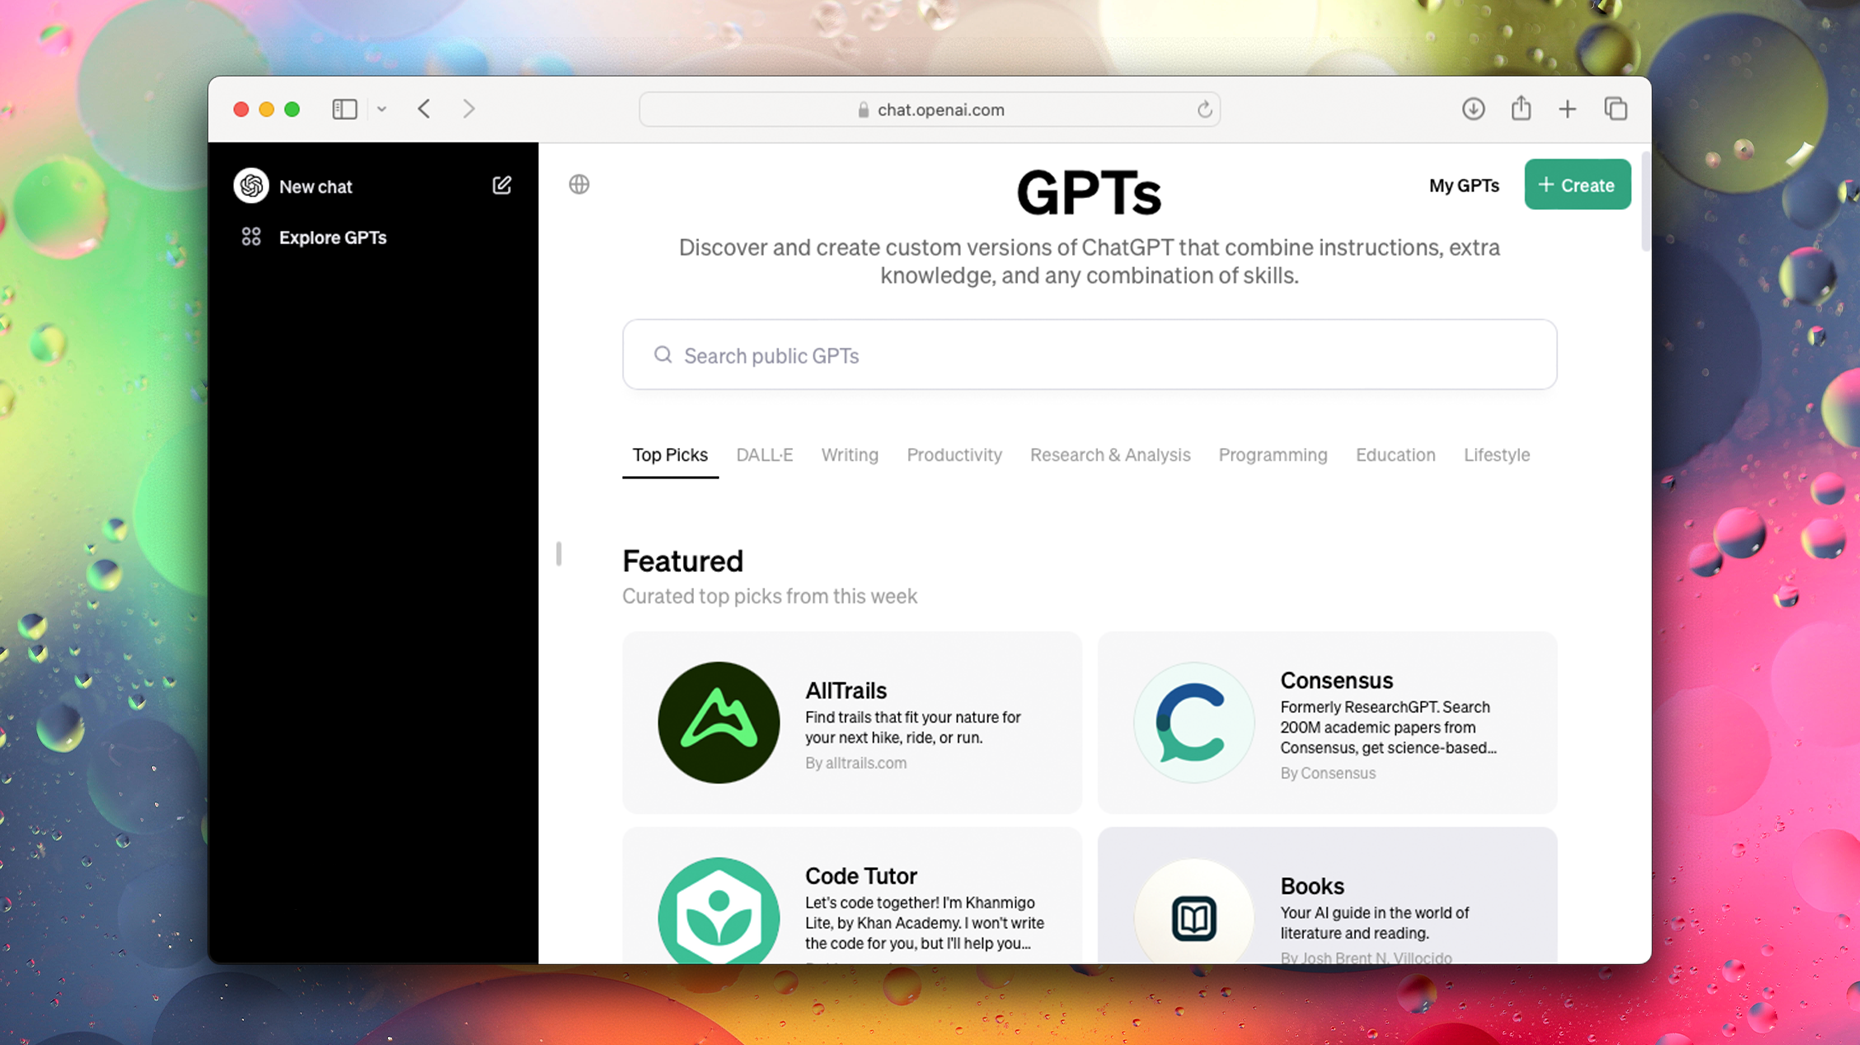Screen dimensions: 1860x1045
Task: Open the Share menu in Safari's toolbar
Action: pos(1521,108)
